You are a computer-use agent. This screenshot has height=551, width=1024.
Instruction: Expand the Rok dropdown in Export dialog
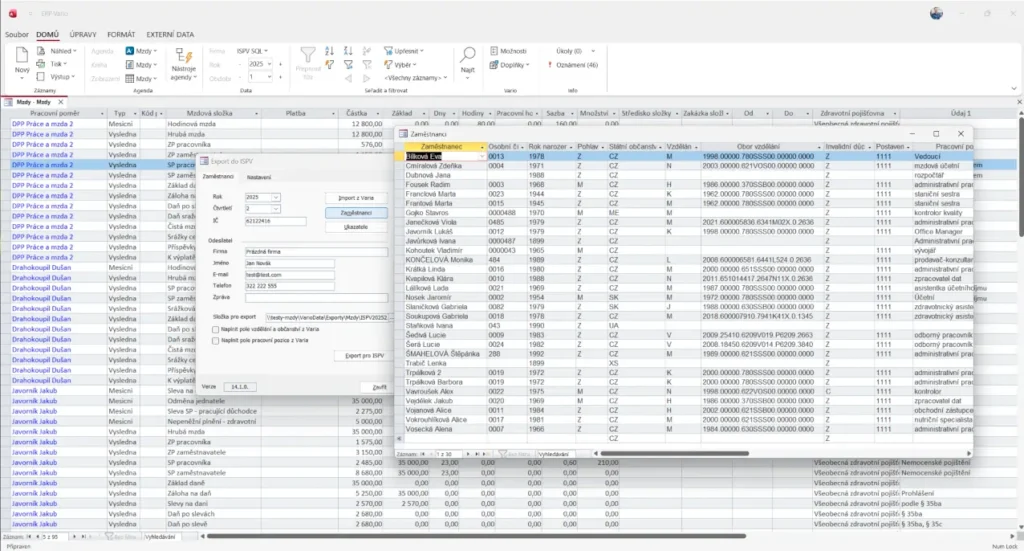pyautogui.click(x=276, y=197)
